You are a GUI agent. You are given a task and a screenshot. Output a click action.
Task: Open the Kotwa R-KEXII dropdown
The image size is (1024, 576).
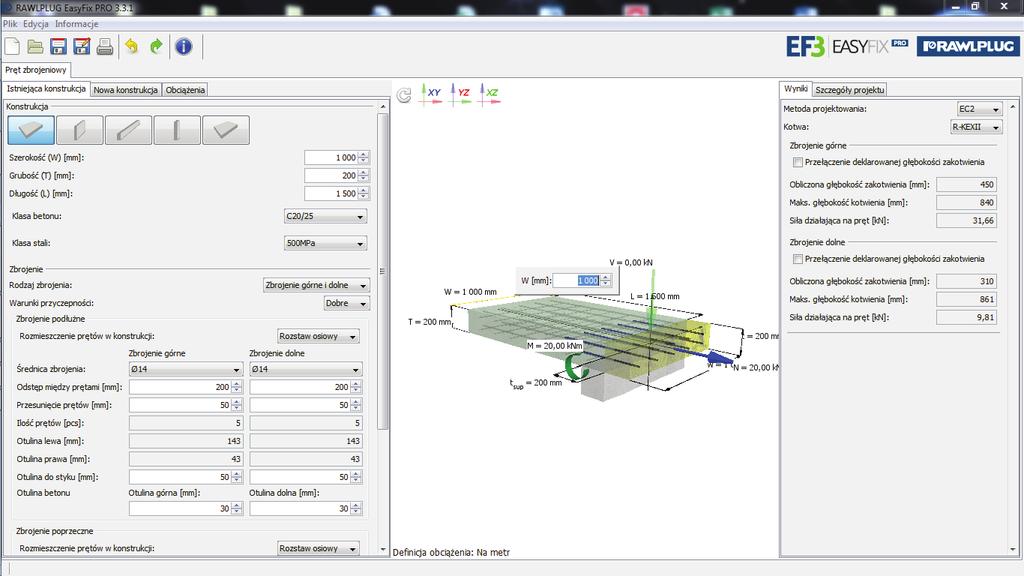pos(976,127)
